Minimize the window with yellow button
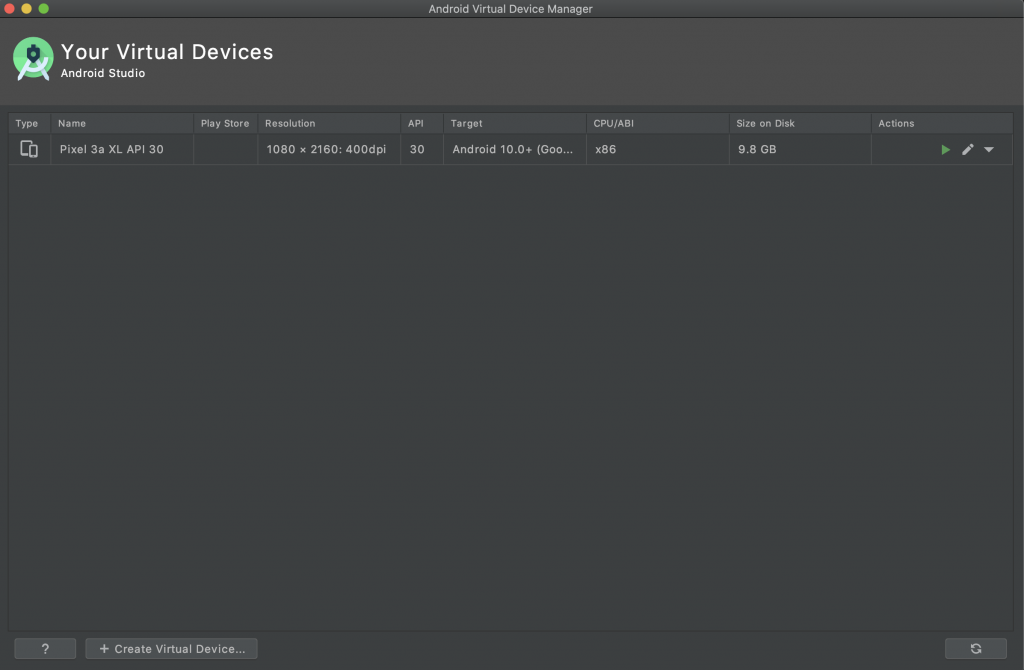The width and height of the screenshot is (1024, 670). [26, 8]
